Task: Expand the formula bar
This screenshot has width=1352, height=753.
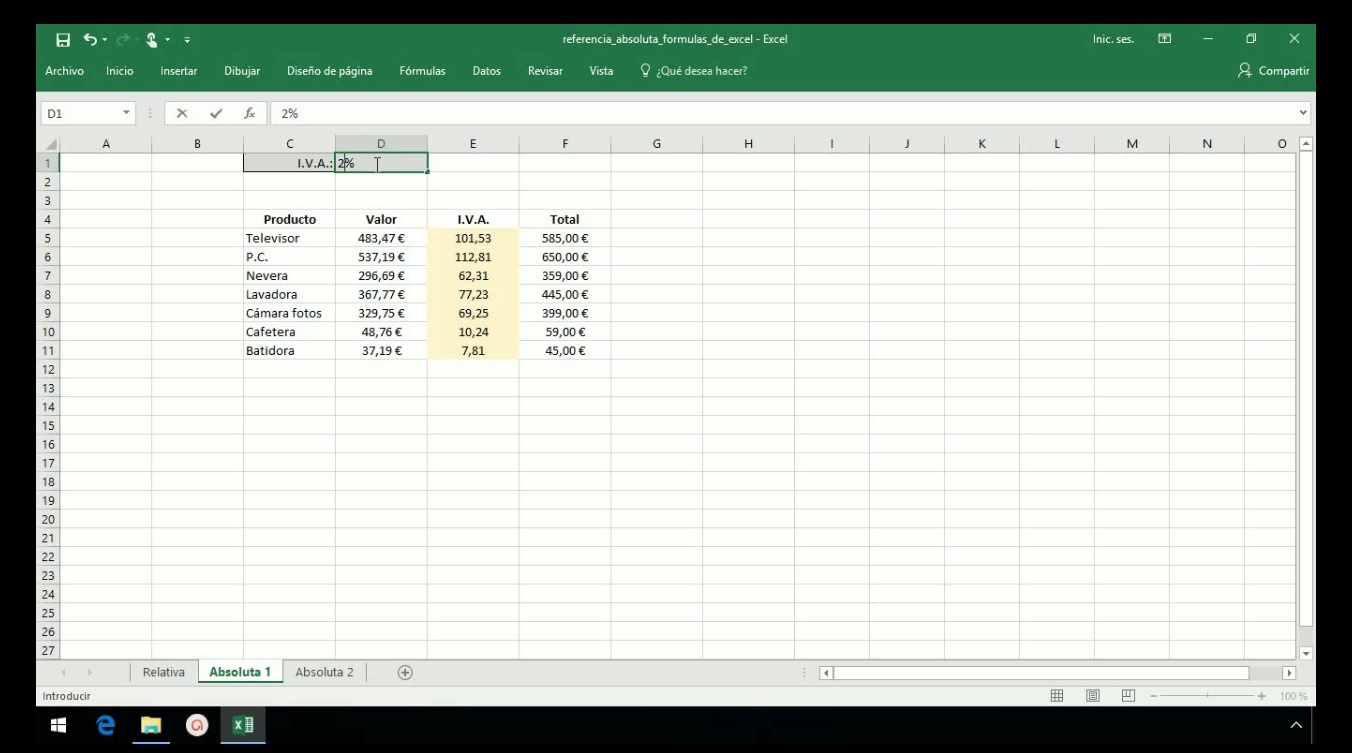Action: (x=1303, y=114)
